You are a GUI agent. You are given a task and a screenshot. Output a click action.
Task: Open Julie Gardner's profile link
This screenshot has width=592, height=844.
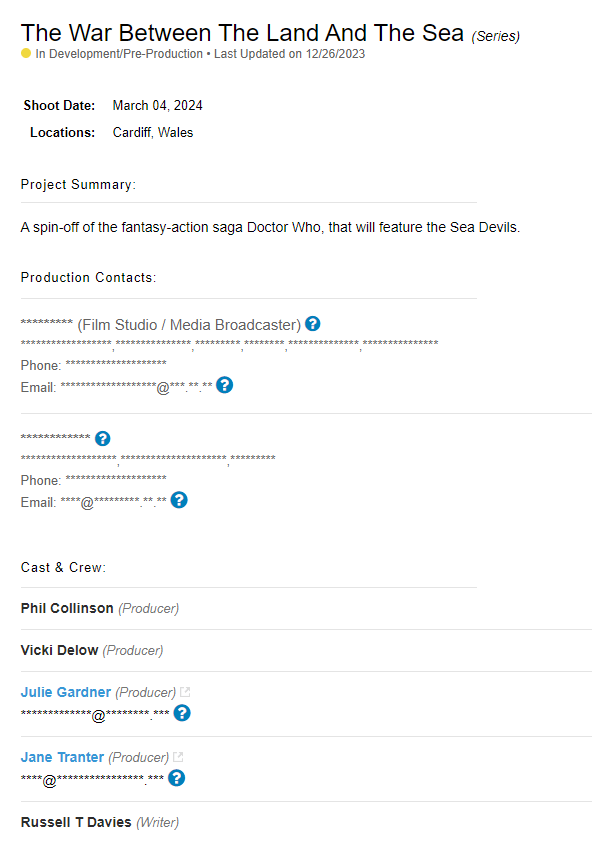[66, 692]
